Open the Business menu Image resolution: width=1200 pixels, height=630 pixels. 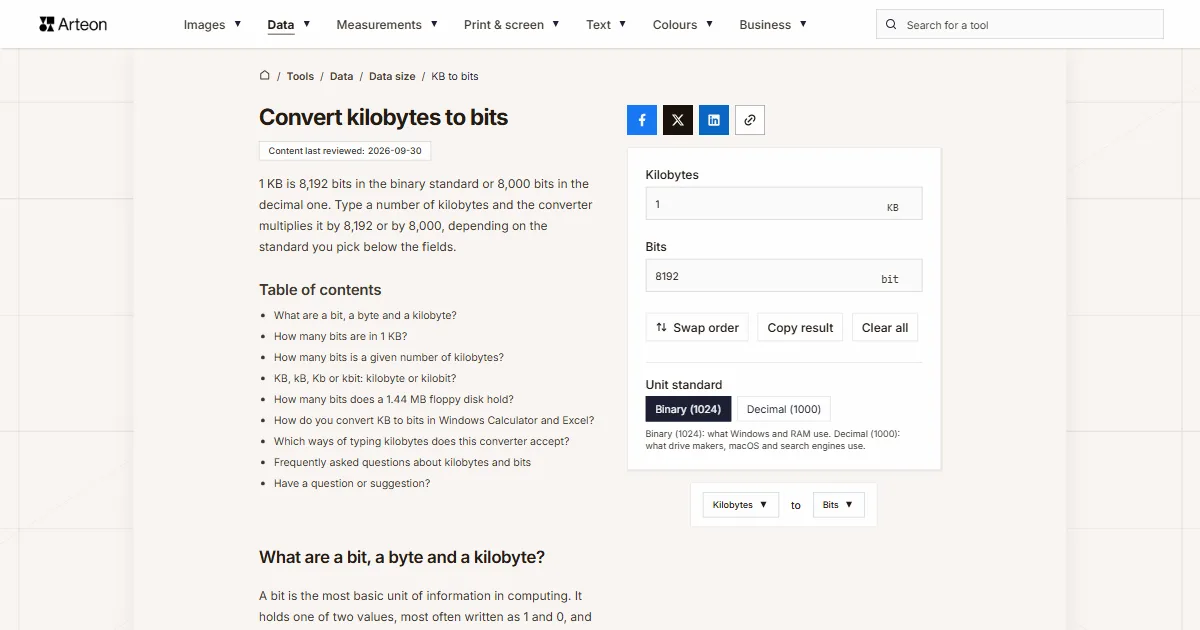pos(773,25)
